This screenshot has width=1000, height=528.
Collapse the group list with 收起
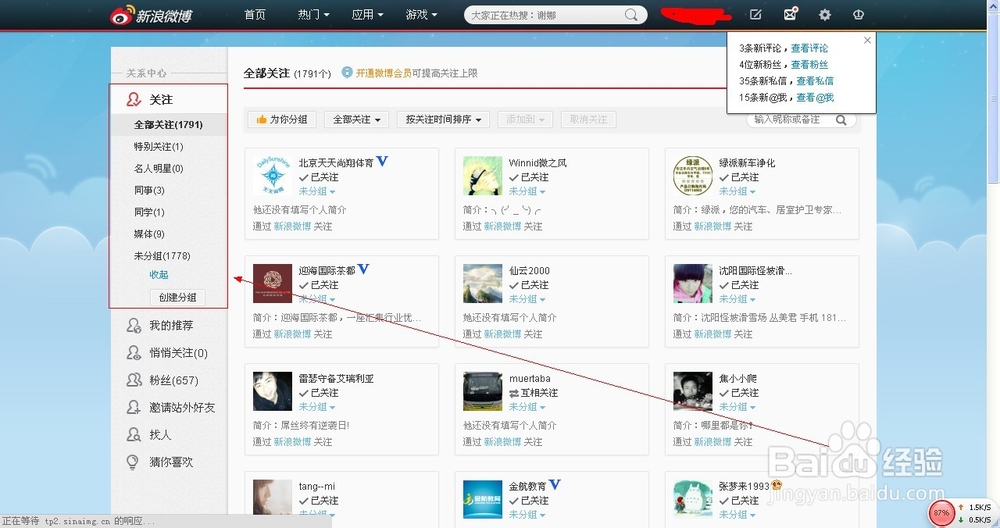pyautogui.click(x=159, y=274)
